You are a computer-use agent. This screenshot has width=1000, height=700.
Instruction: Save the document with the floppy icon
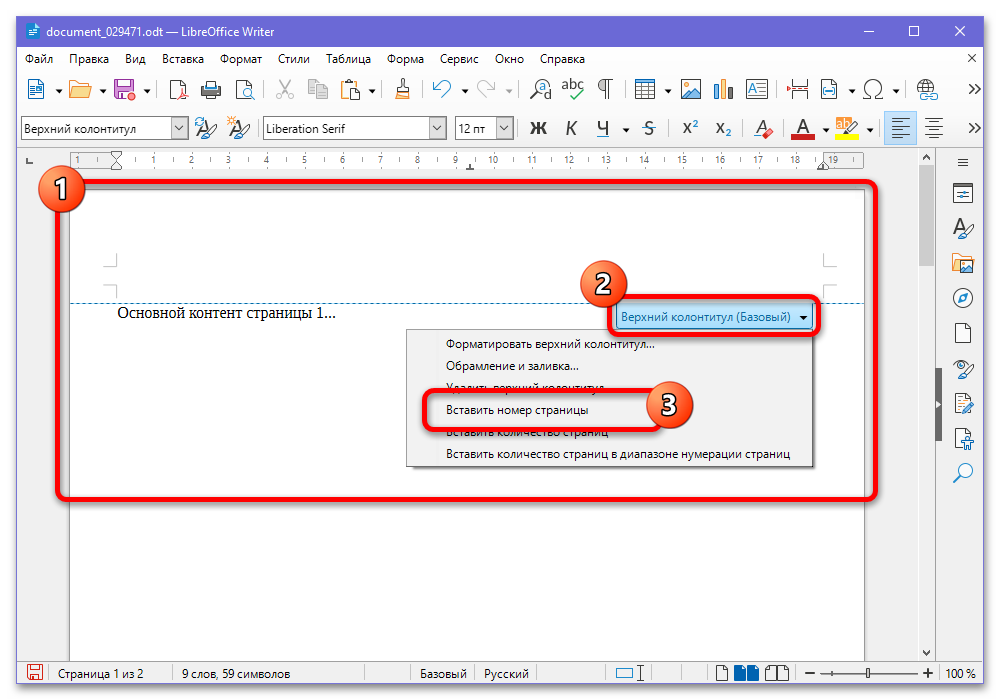(124, 90)
